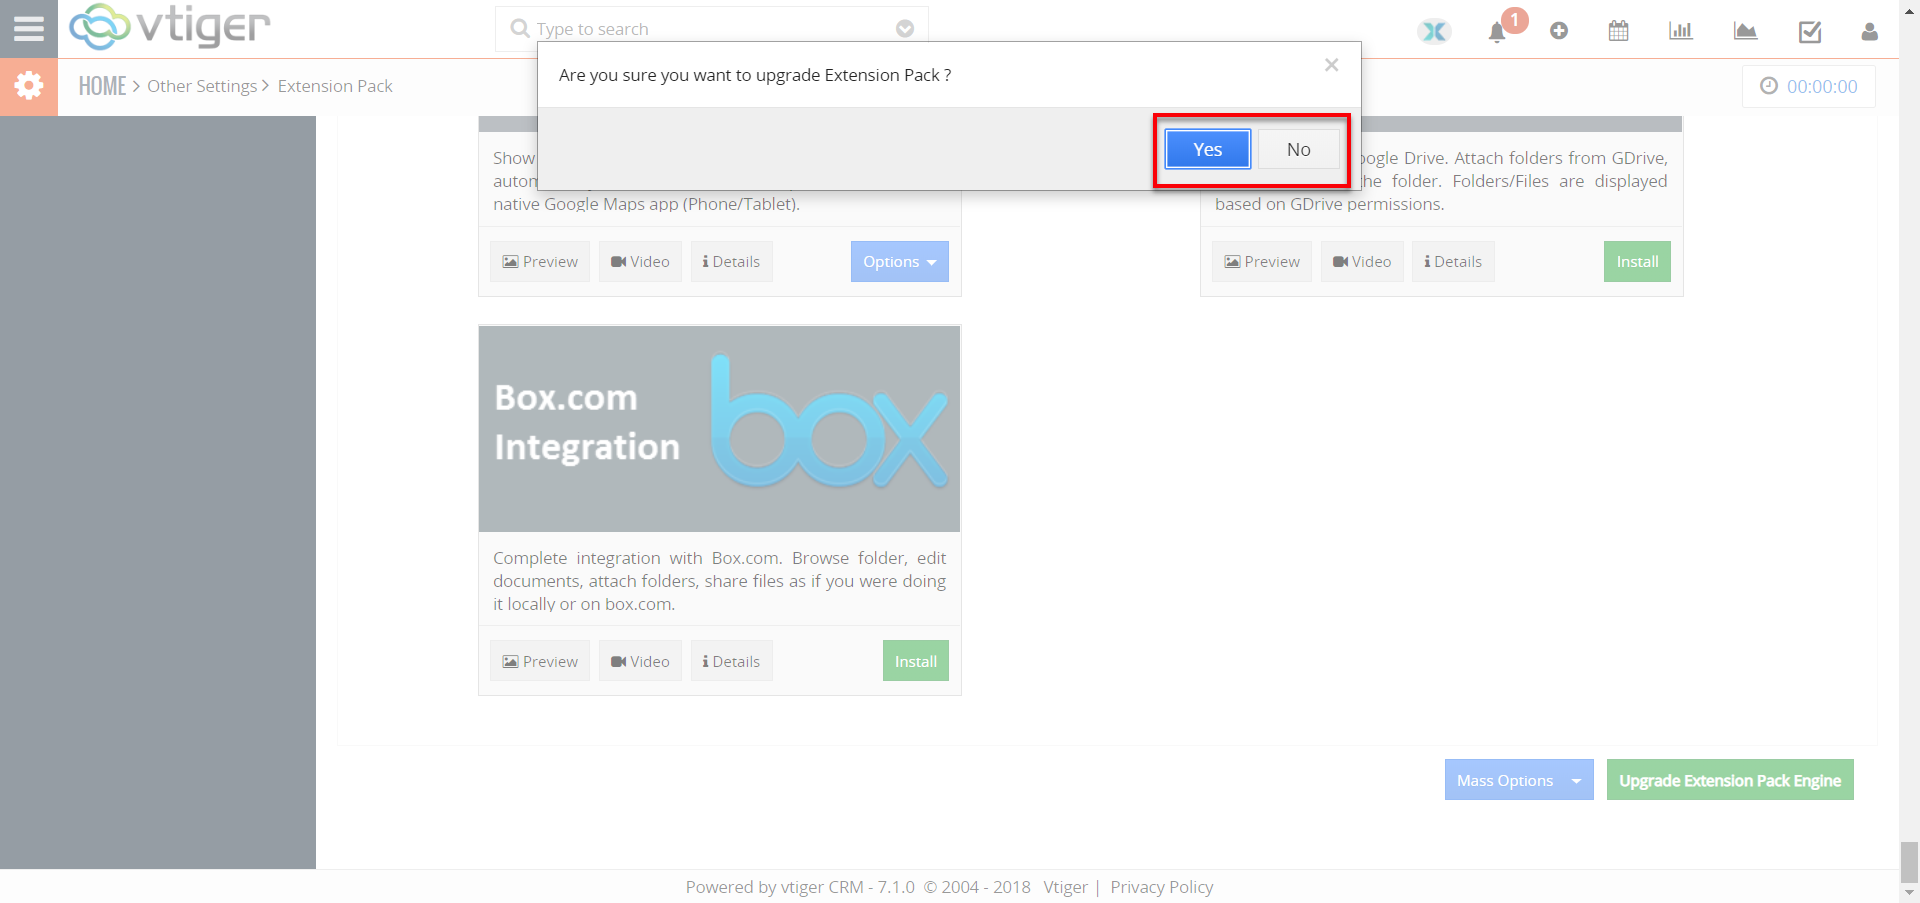
Task: Expand Options dropdown on Google Maps card
Action: click(900, 261)
